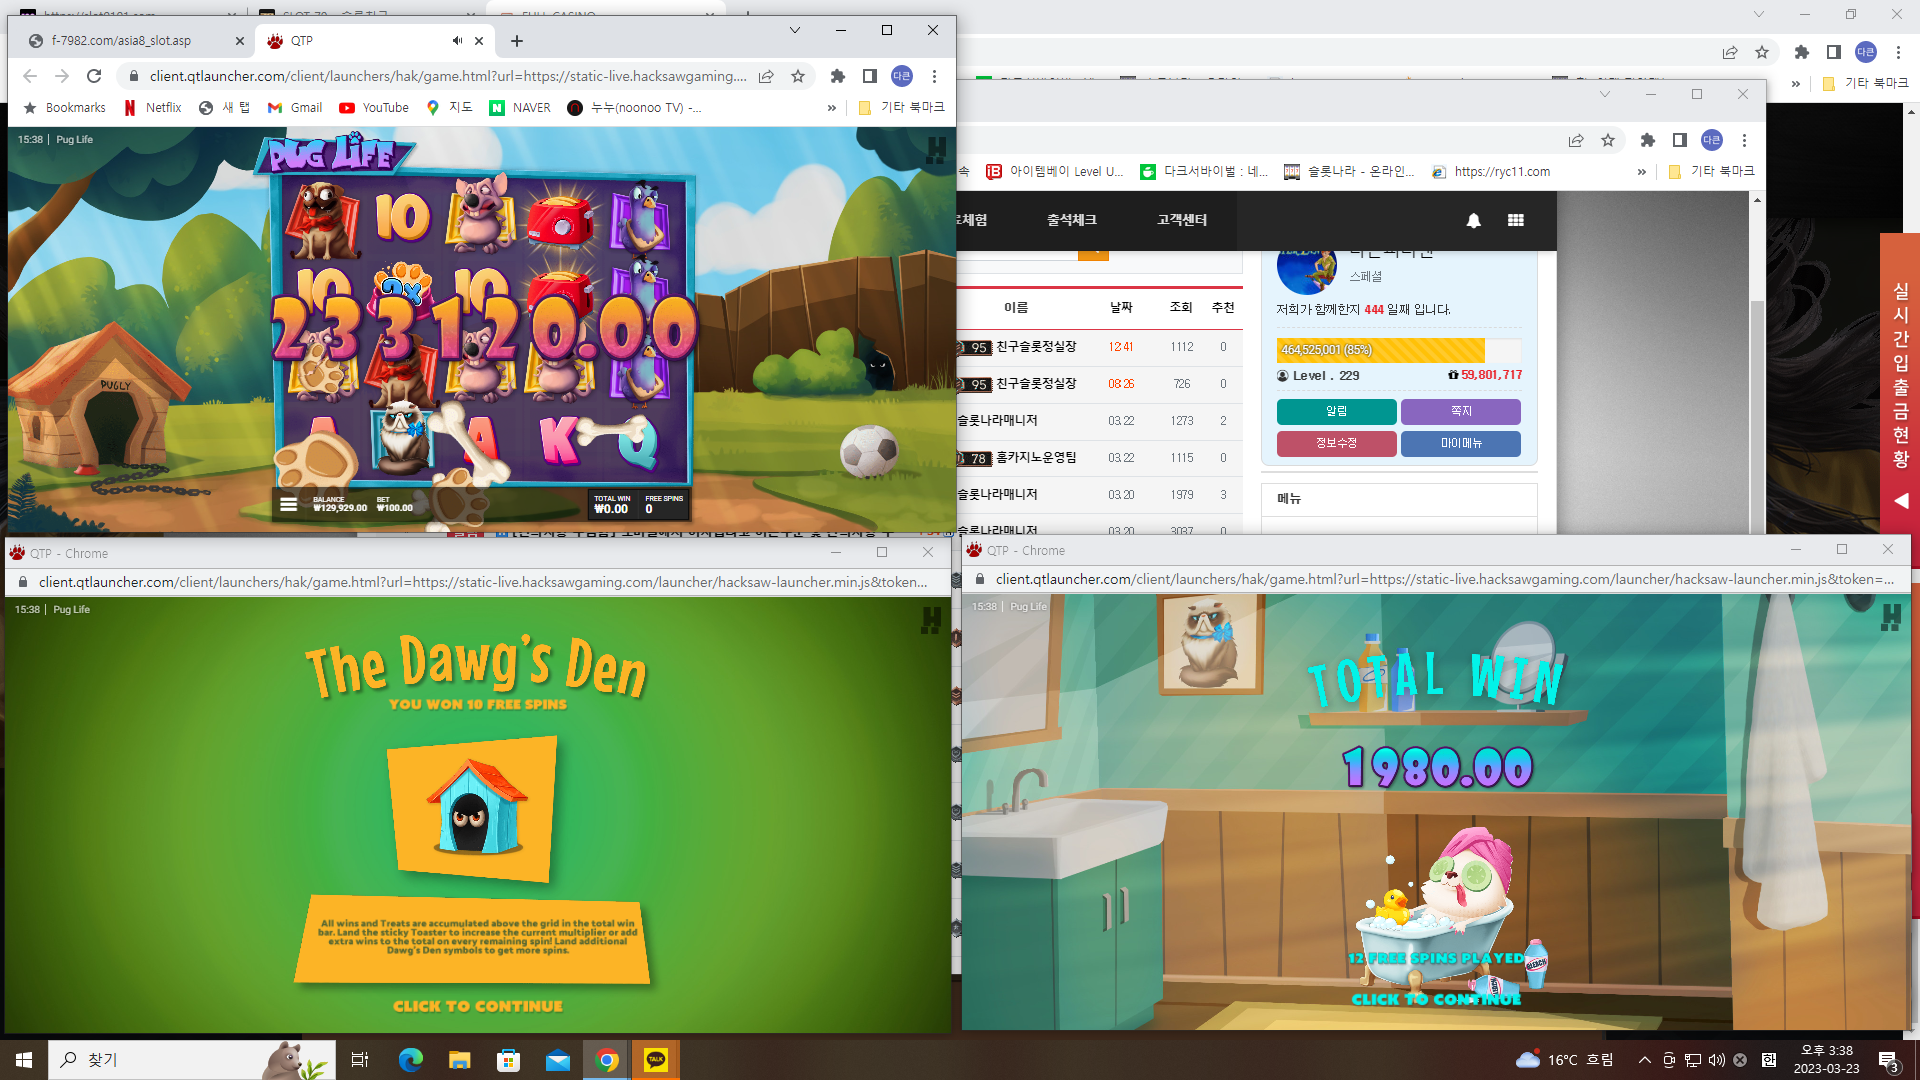
Task: Click to continue on the Total Win screen
Action: pos(1436,999)
